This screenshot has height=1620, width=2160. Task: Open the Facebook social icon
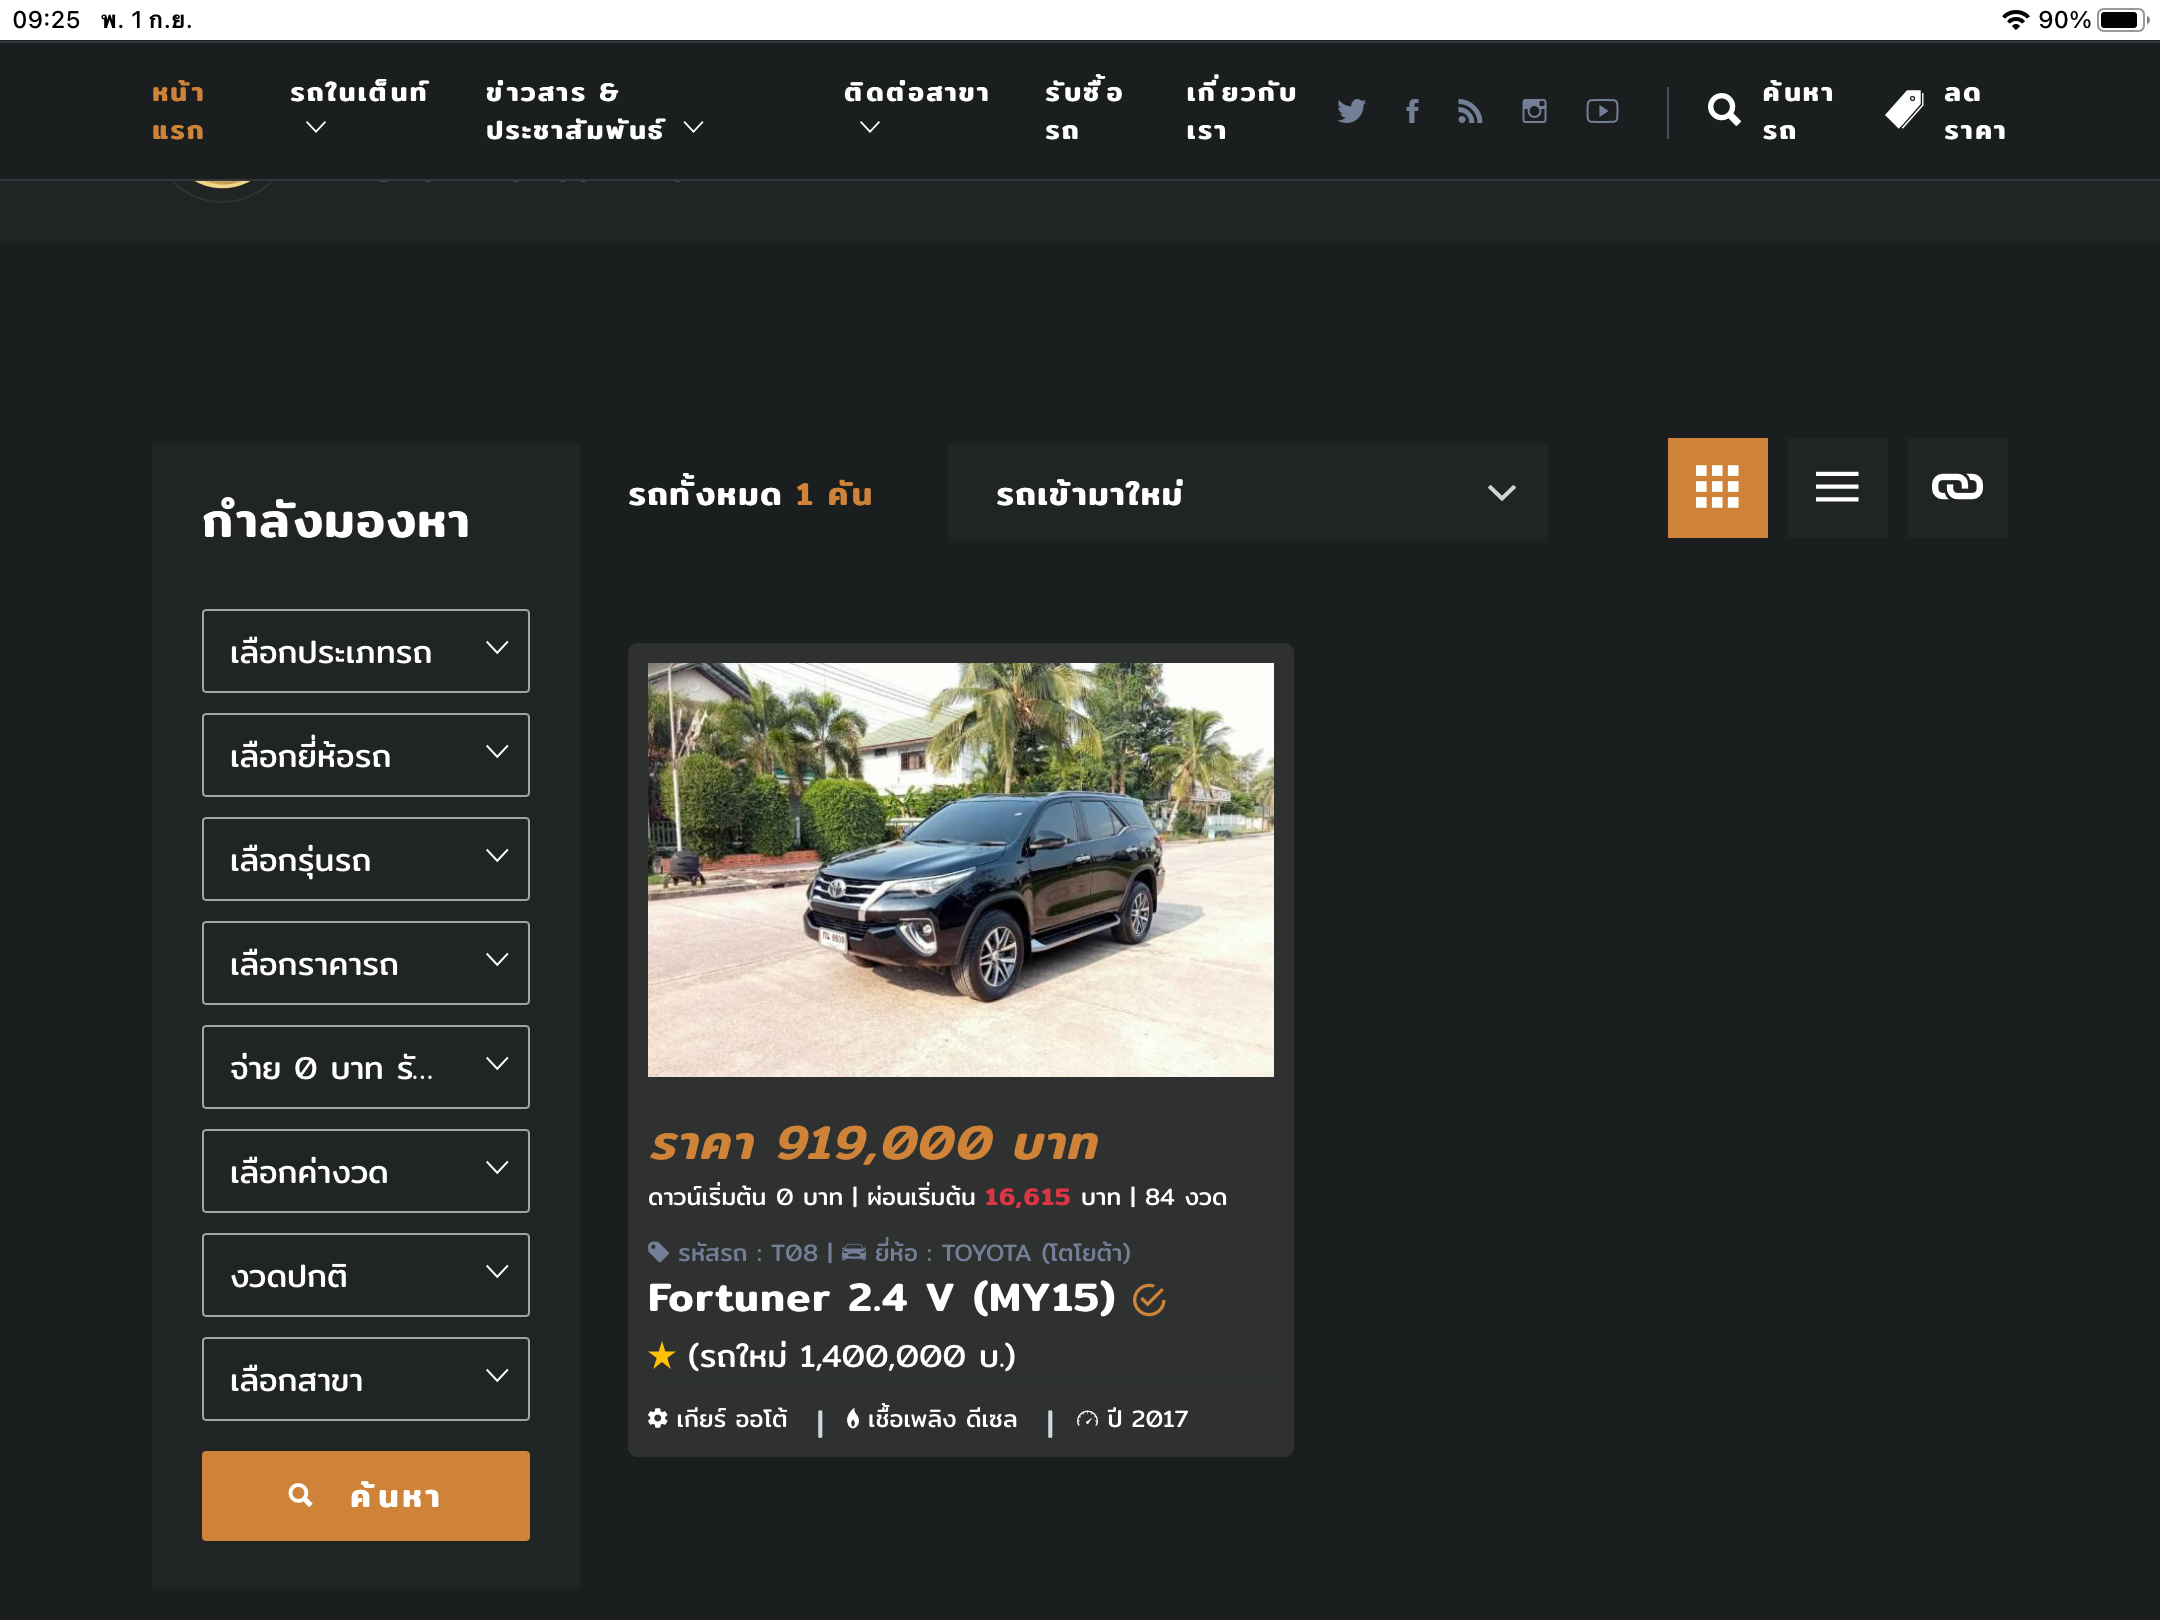pos(1412,111)
